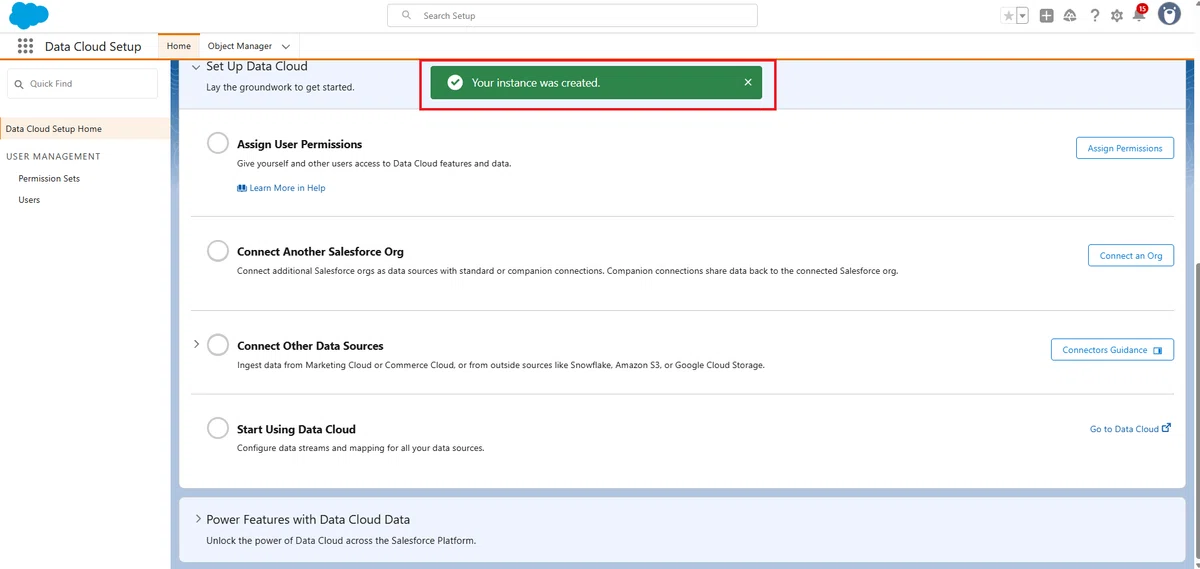This screenshot has width=1200, height=569.
Task: Focus the Search Setup field
Action: (572, 16)
